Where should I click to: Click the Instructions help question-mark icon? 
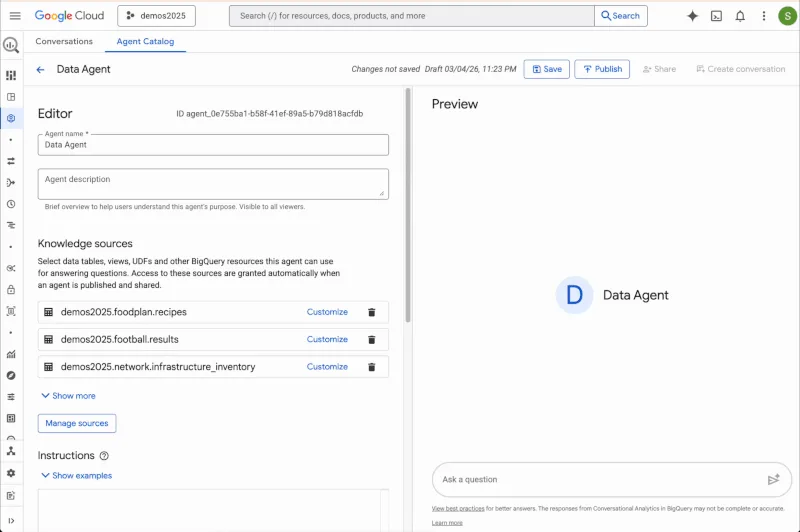tap(104, 456)
